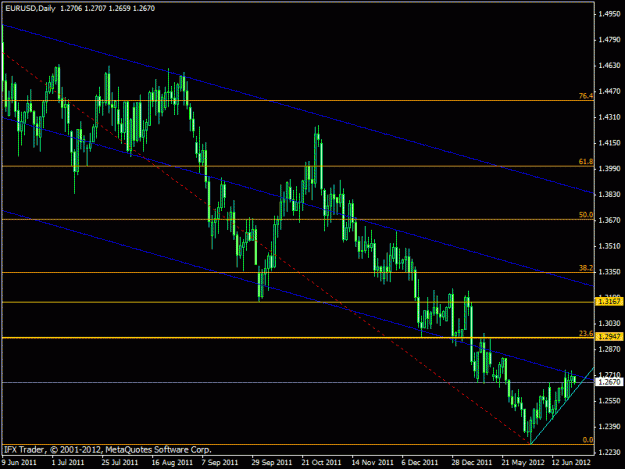The image size is (625, 469).
Task: Click the 14 Nov 2011 date label
Action: click(x=372, y=462)
